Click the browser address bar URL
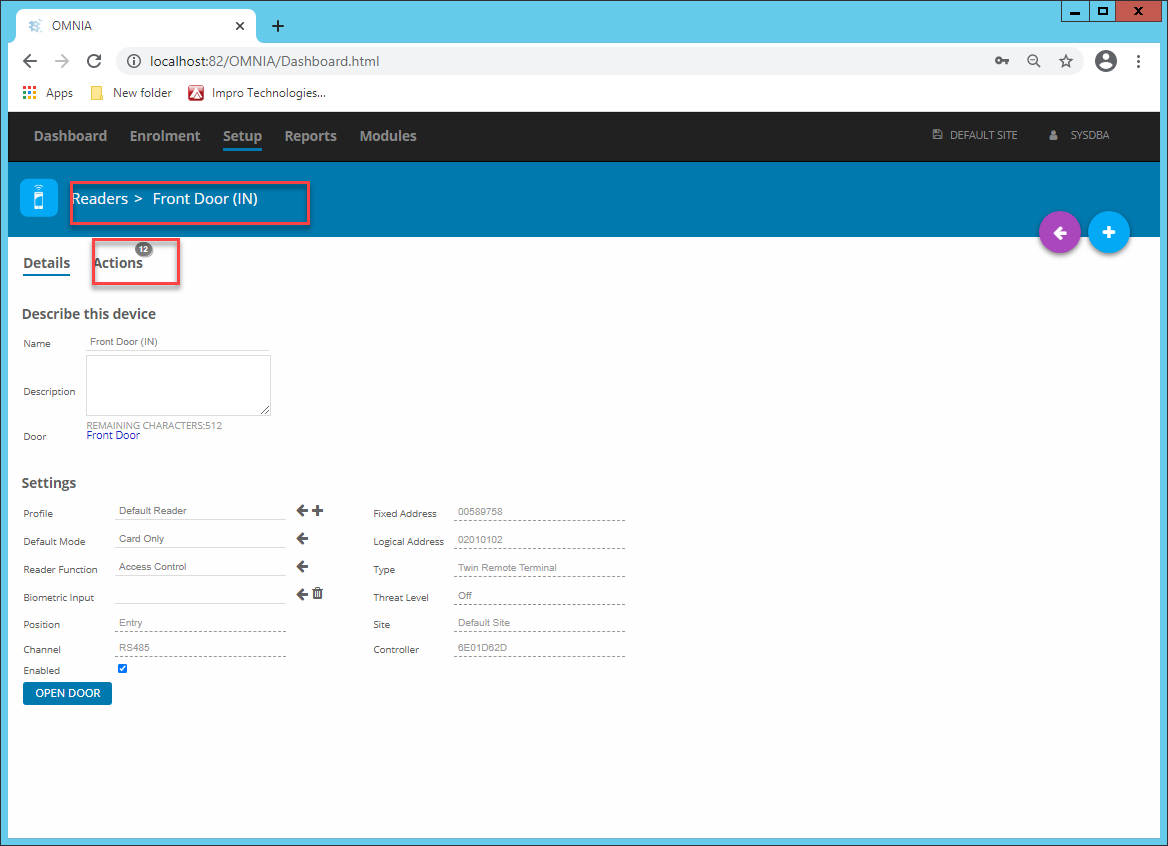The height and width of the screenshot is (846, 1168). point(264,61)
